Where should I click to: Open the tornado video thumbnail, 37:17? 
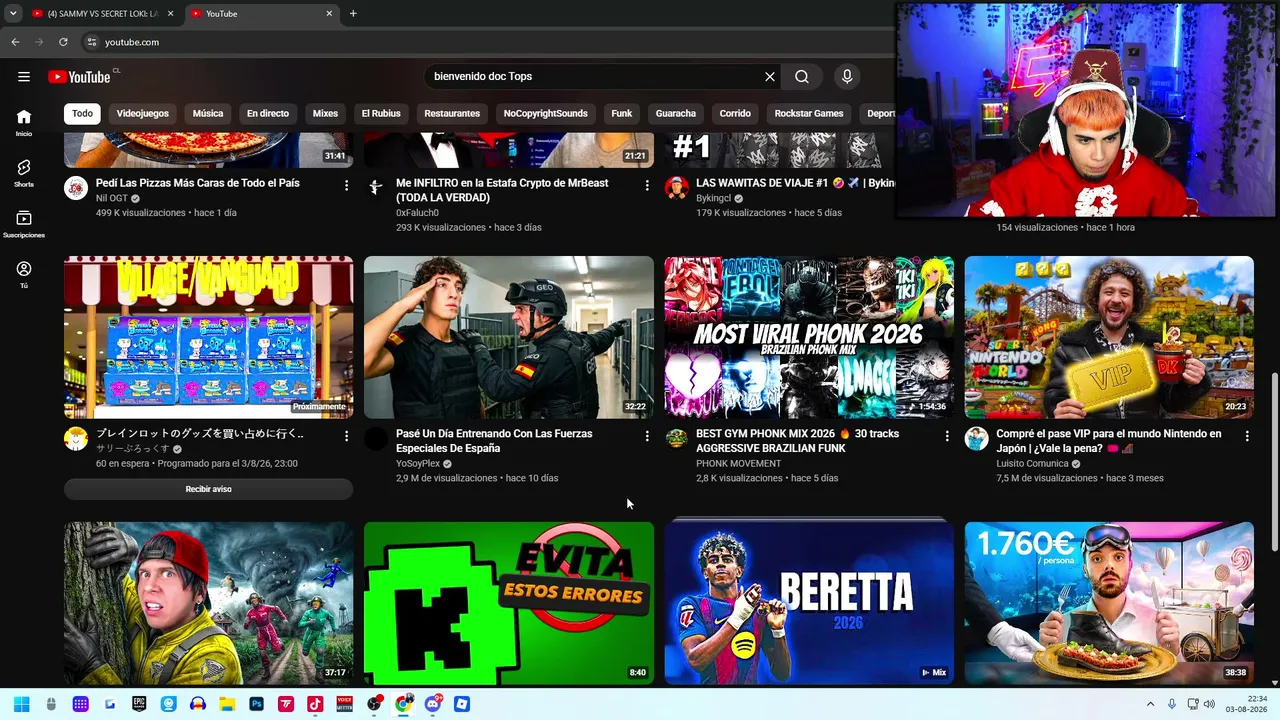click(x=208, y=603)
